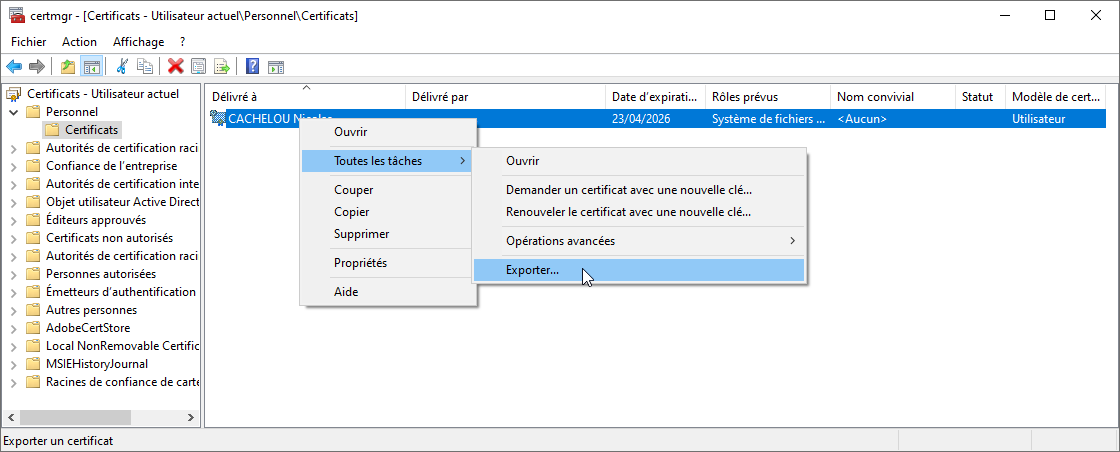This screenshot has width=1120, height=452.
Task: Click the Export List toolbar icon
Action: click(222, 67)
